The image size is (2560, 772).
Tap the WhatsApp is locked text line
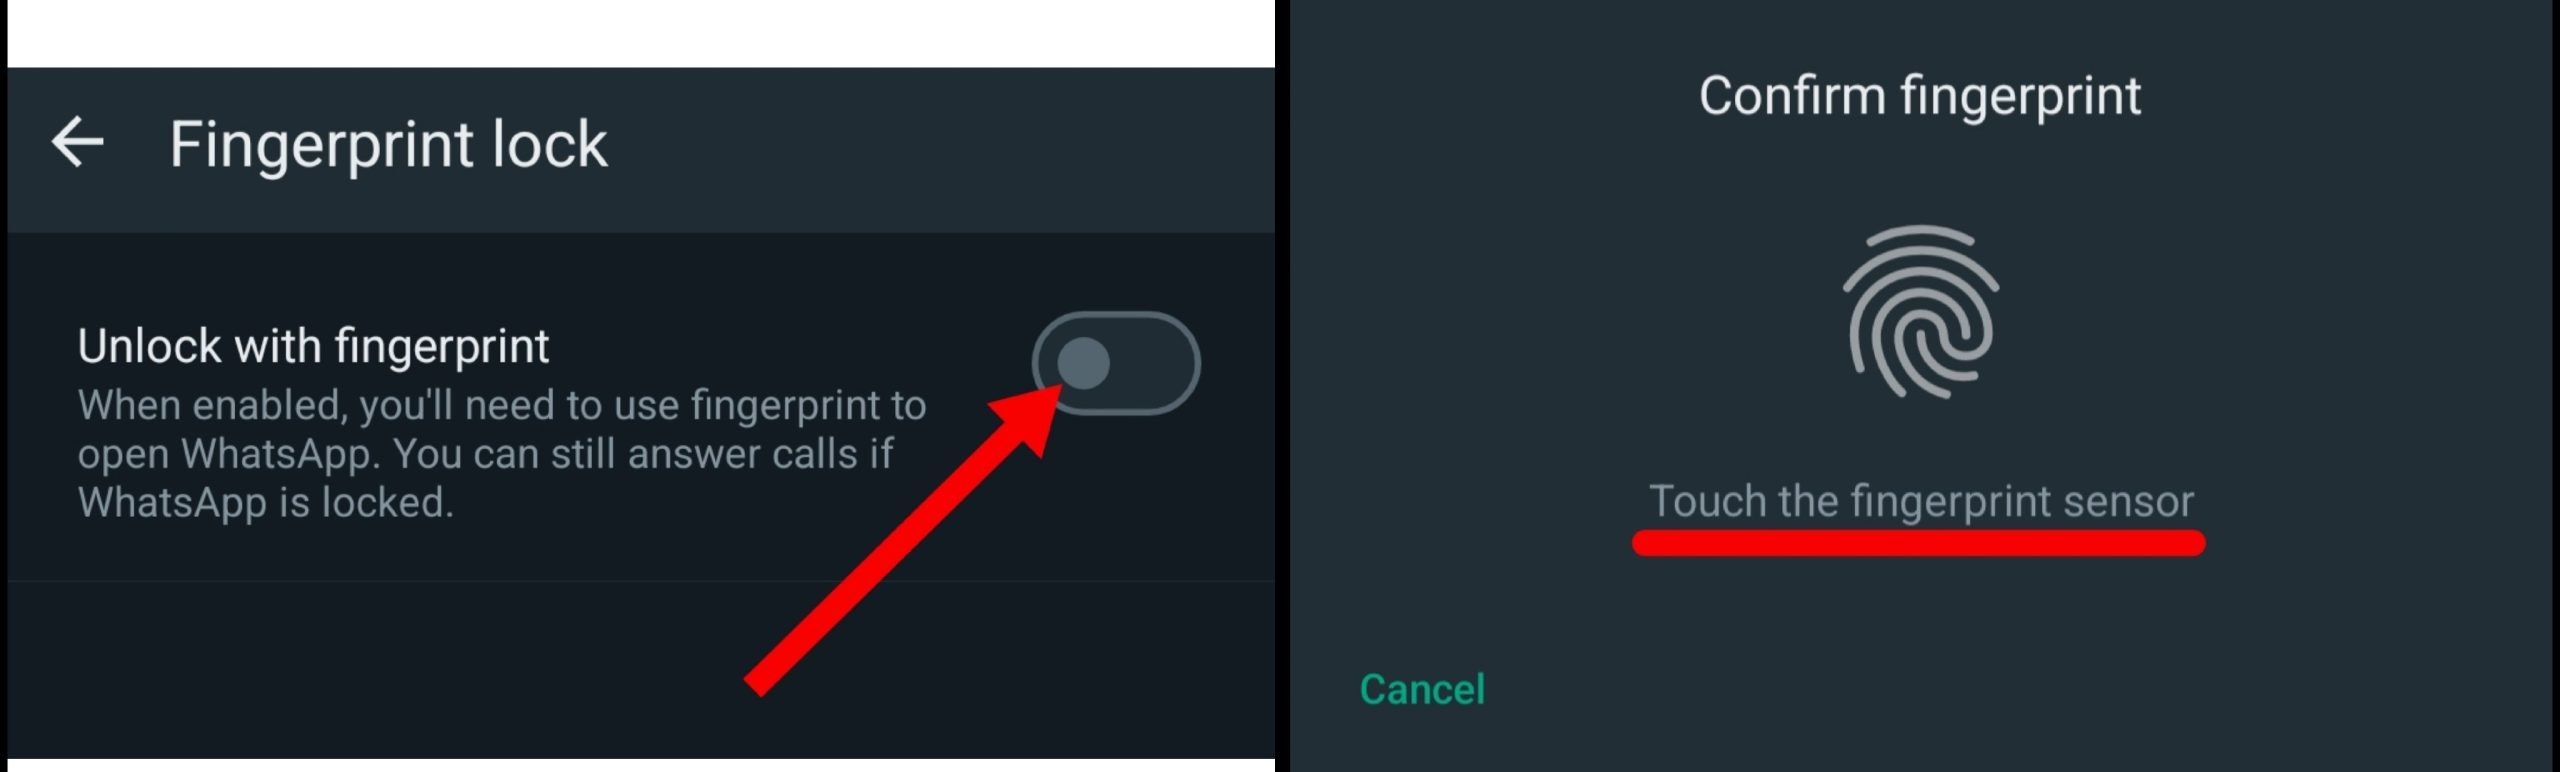pyautogui.click(x=266, y=502)
